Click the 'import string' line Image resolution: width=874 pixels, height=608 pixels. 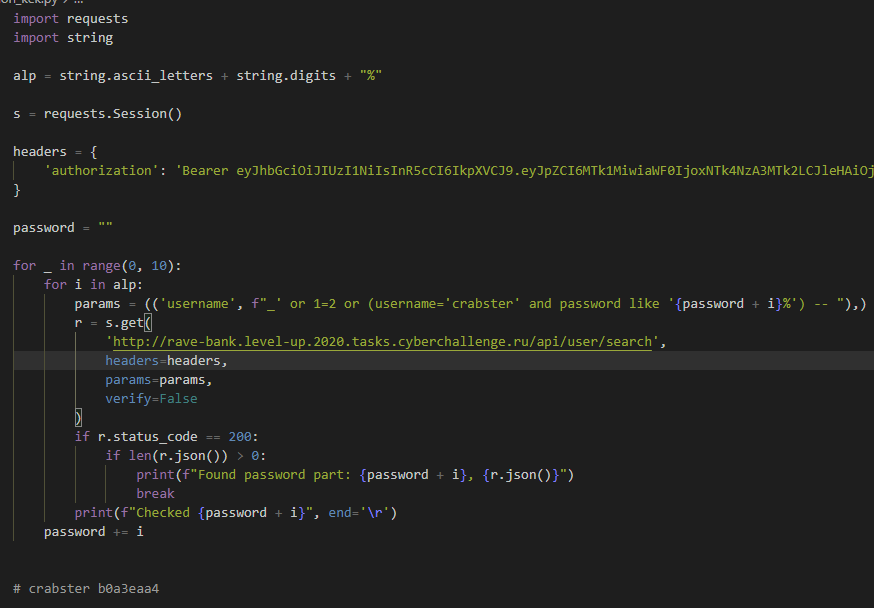tap(63, 38)
